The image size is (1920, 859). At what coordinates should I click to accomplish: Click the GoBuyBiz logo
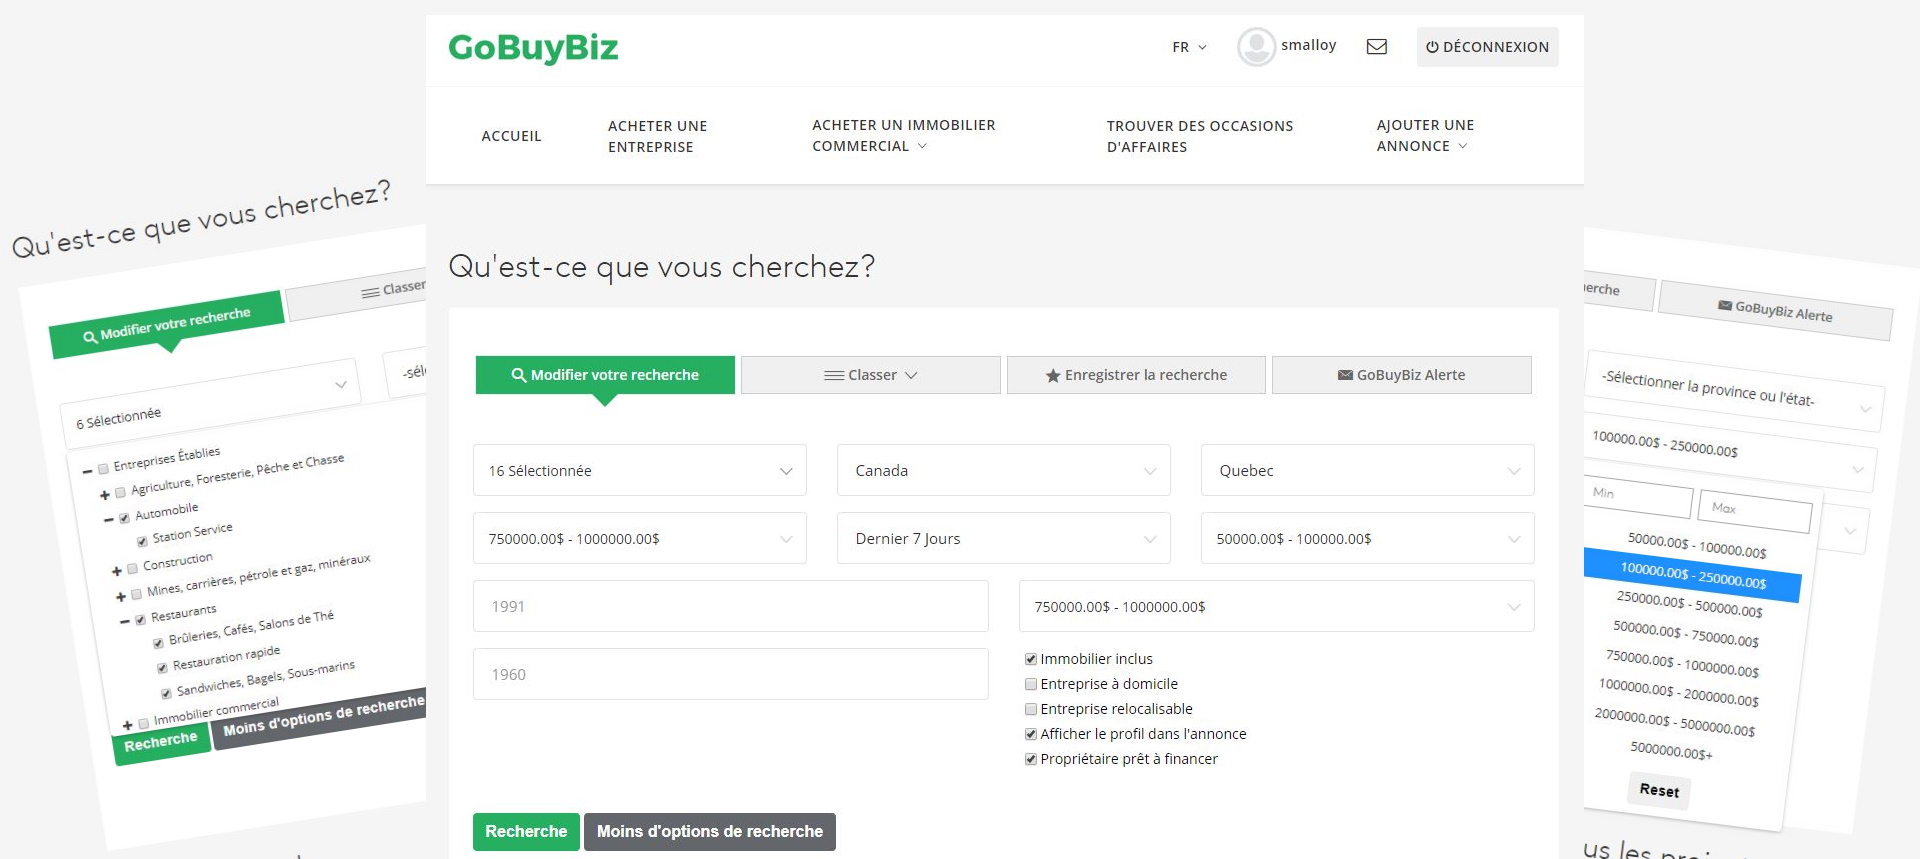[533, 48]
